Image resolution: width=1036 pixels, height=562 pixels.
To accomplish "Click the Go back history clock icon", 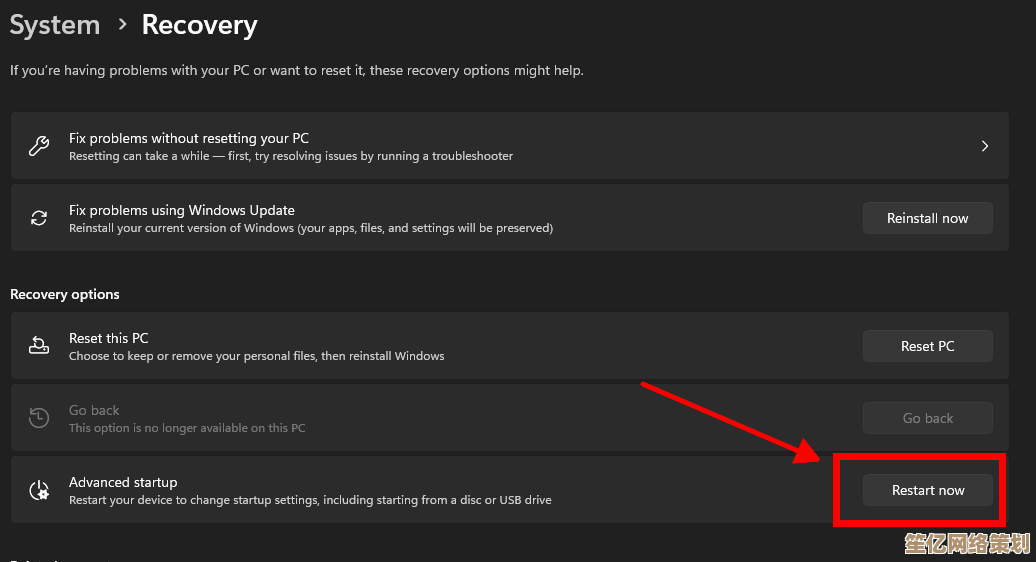I will coord(39,418).
